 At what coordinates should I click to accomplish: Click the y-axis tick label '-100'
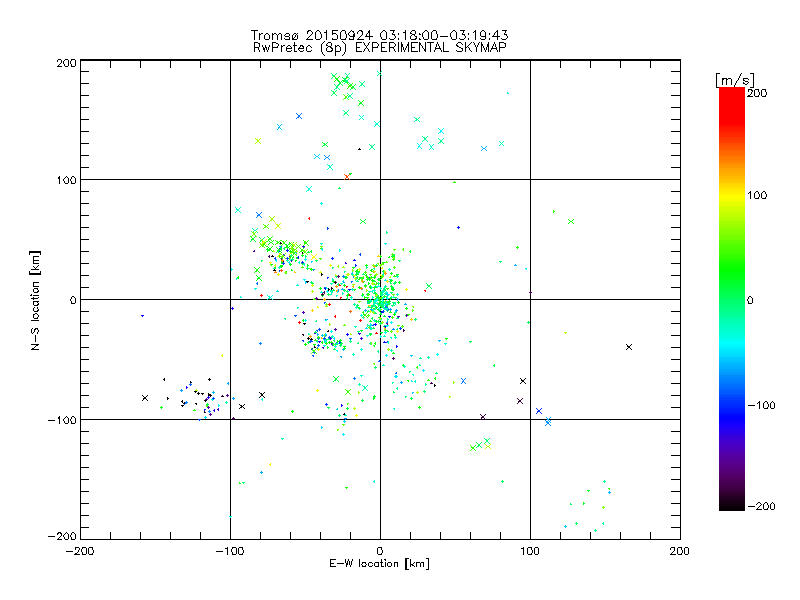coord(62,420)
